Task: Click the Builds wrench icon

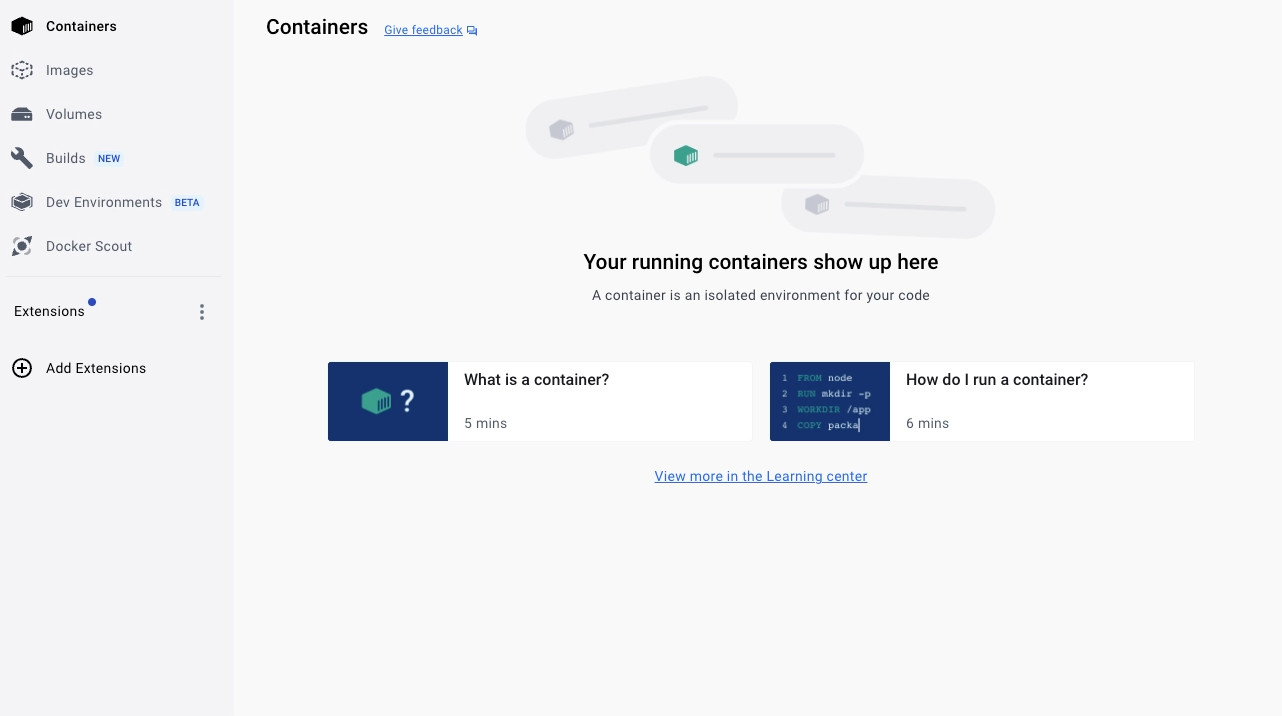Action: 22,158
